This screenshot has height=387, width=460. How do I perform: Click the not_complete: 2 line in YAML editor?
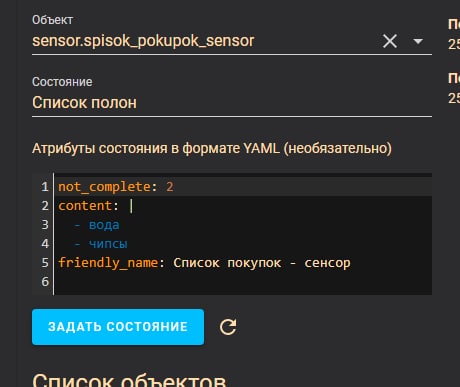[244, 187]
